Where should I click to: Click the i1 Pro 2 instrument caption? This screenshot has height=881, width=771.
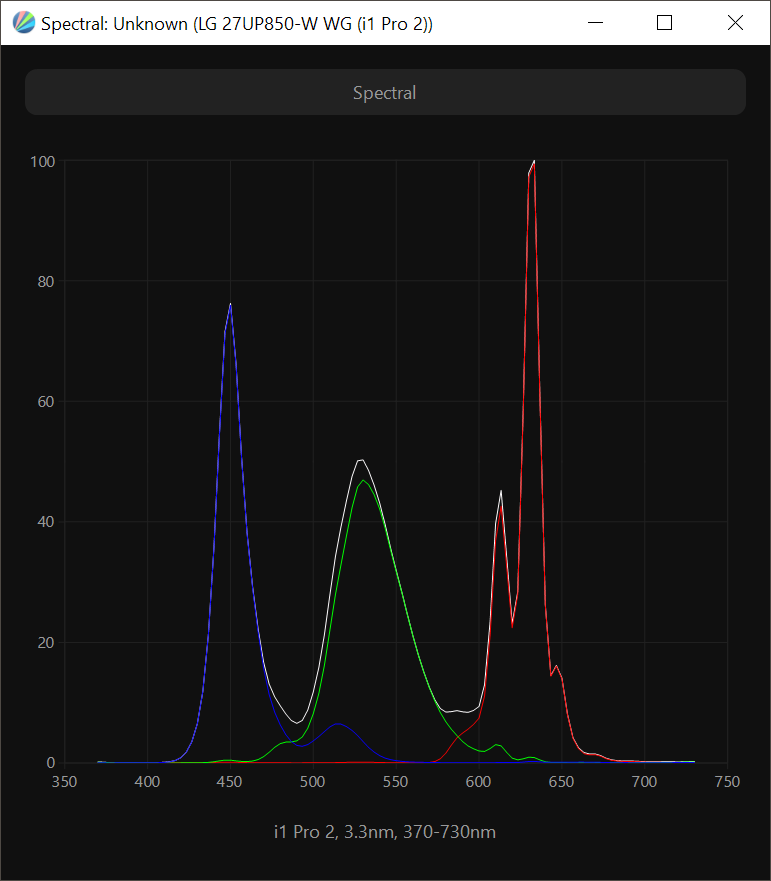(385, 832)
